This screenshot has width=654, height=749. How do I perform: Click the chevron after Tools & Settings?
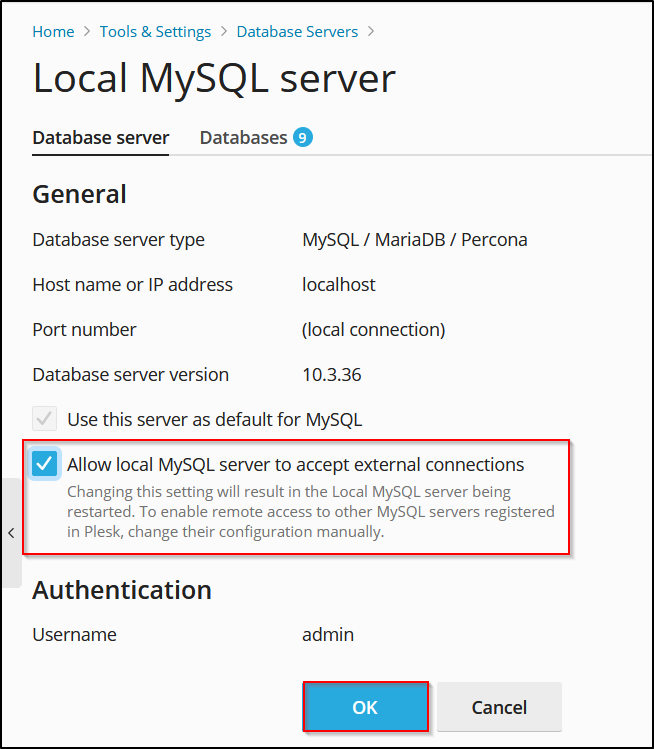tap(224, 32)
